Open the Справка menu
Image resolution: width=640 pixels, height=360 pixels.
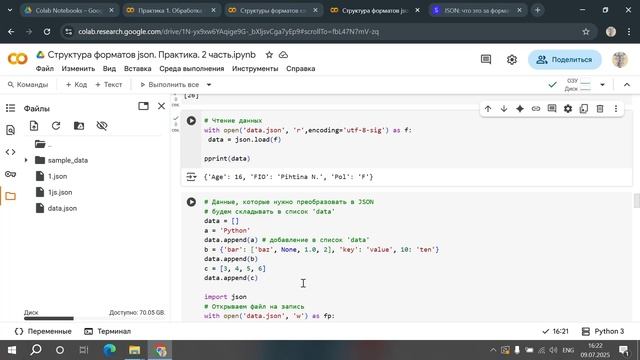300,69
